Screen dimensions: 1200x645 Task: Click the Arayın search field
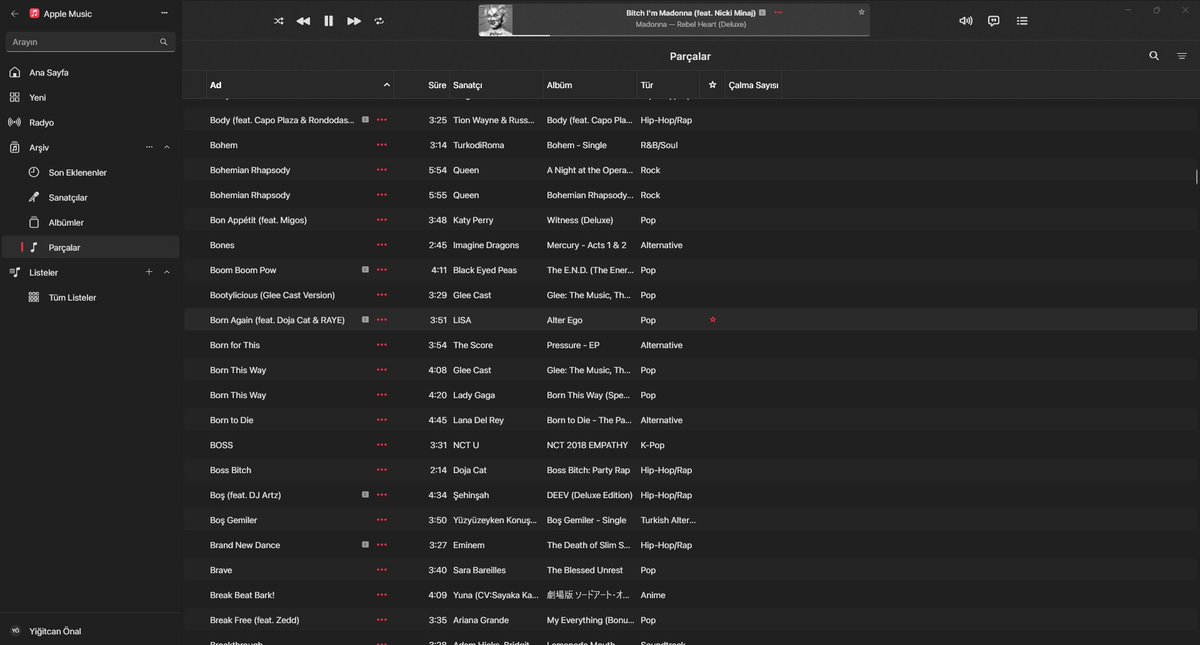tap(90, 42)
